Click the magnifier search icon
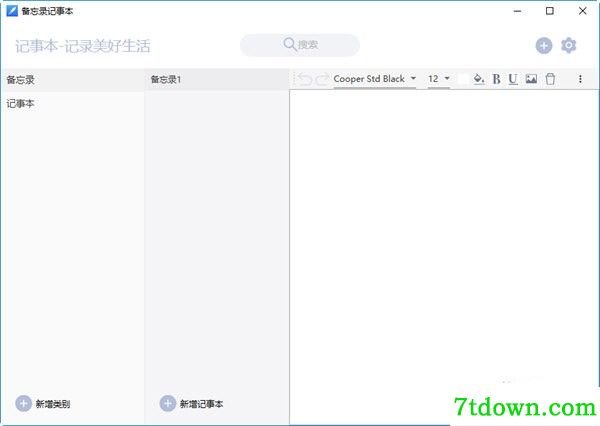 click(290, 44)
